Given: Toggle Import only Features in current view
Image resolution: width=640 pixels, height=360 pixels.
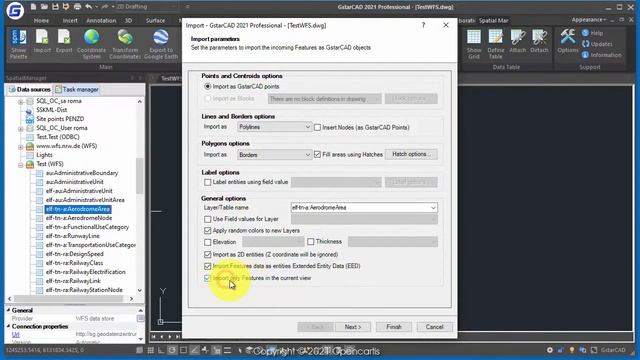Looking at the screenshot, I should [x=207, y=278].
